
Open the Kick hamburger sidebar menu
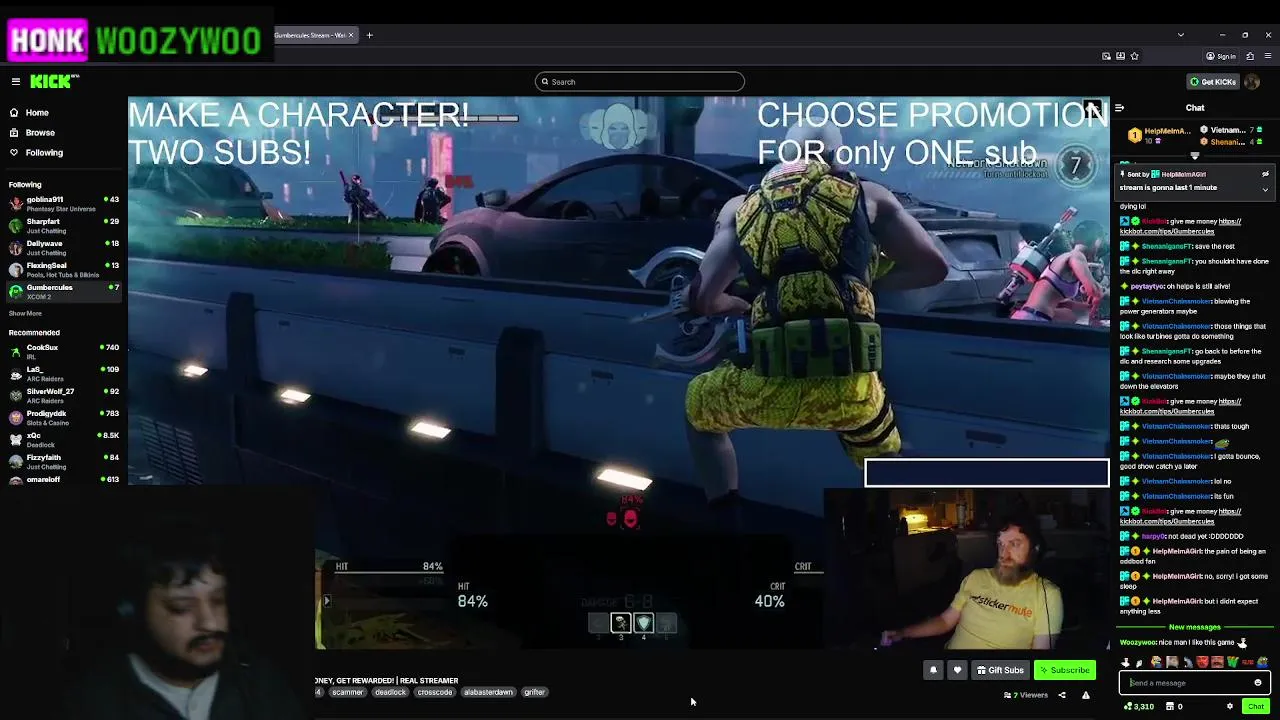(16, 82)
